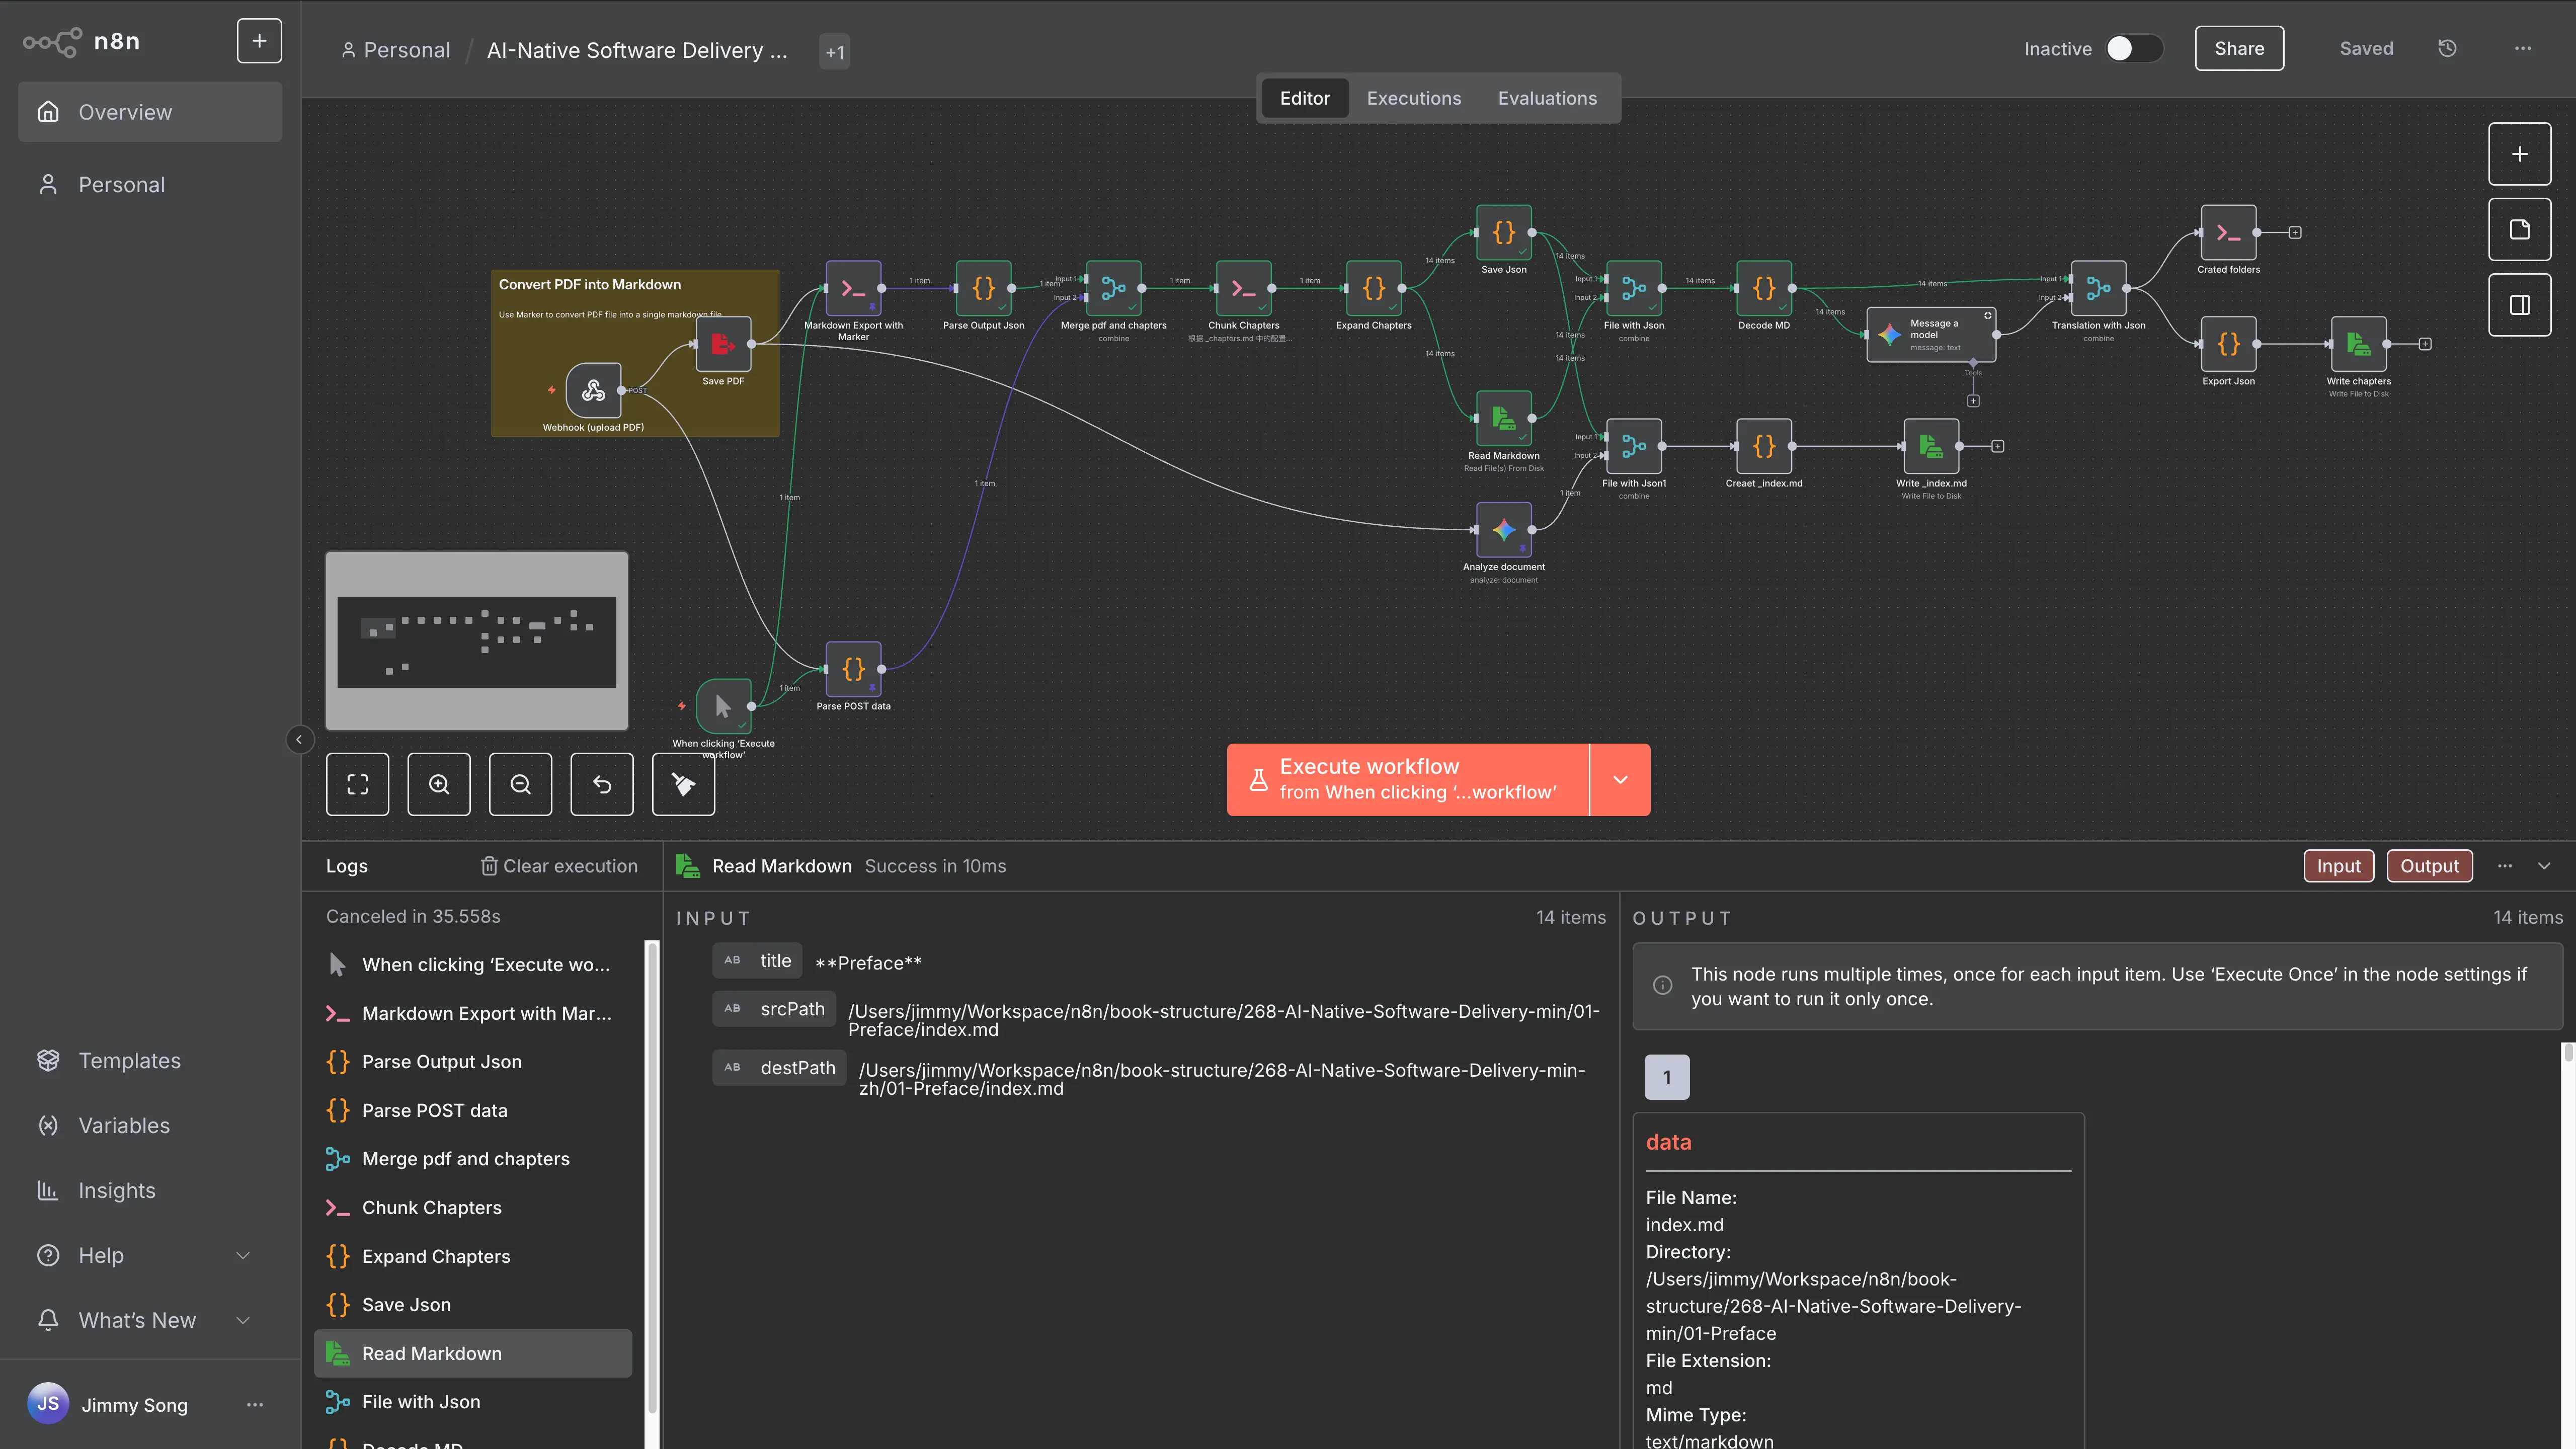The width and height of the screenshot is (2576, 1449).
Task: Click the zoom in canvas icon
Action: tap(439, 784)
